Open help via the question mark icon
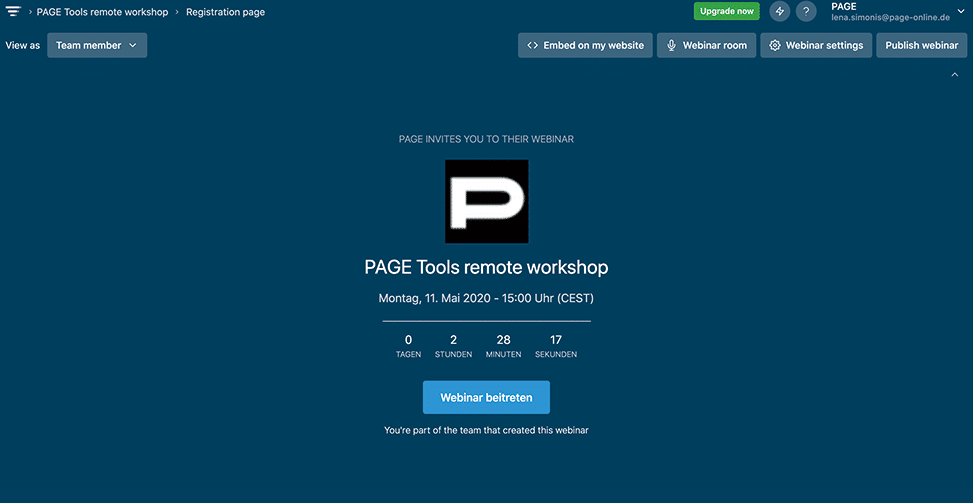This screenshot has width=973, height=503. pyautogui.click(x=806, y=12)
